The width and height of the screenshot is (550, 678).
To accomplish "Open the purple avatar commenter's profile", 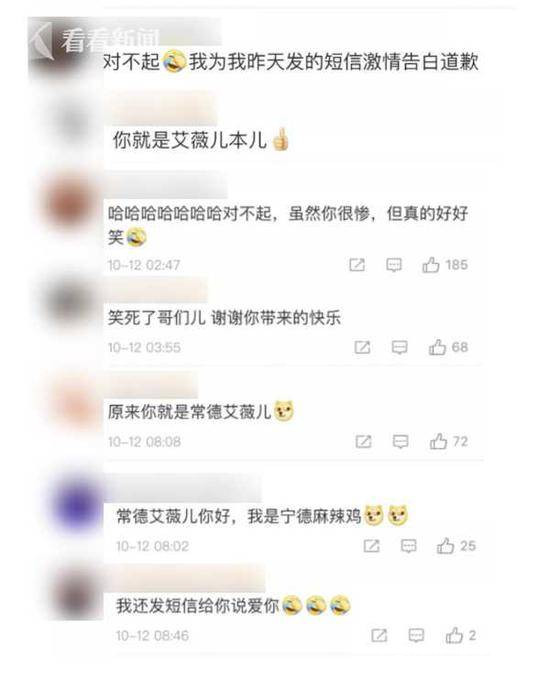I will pos(77,505).
